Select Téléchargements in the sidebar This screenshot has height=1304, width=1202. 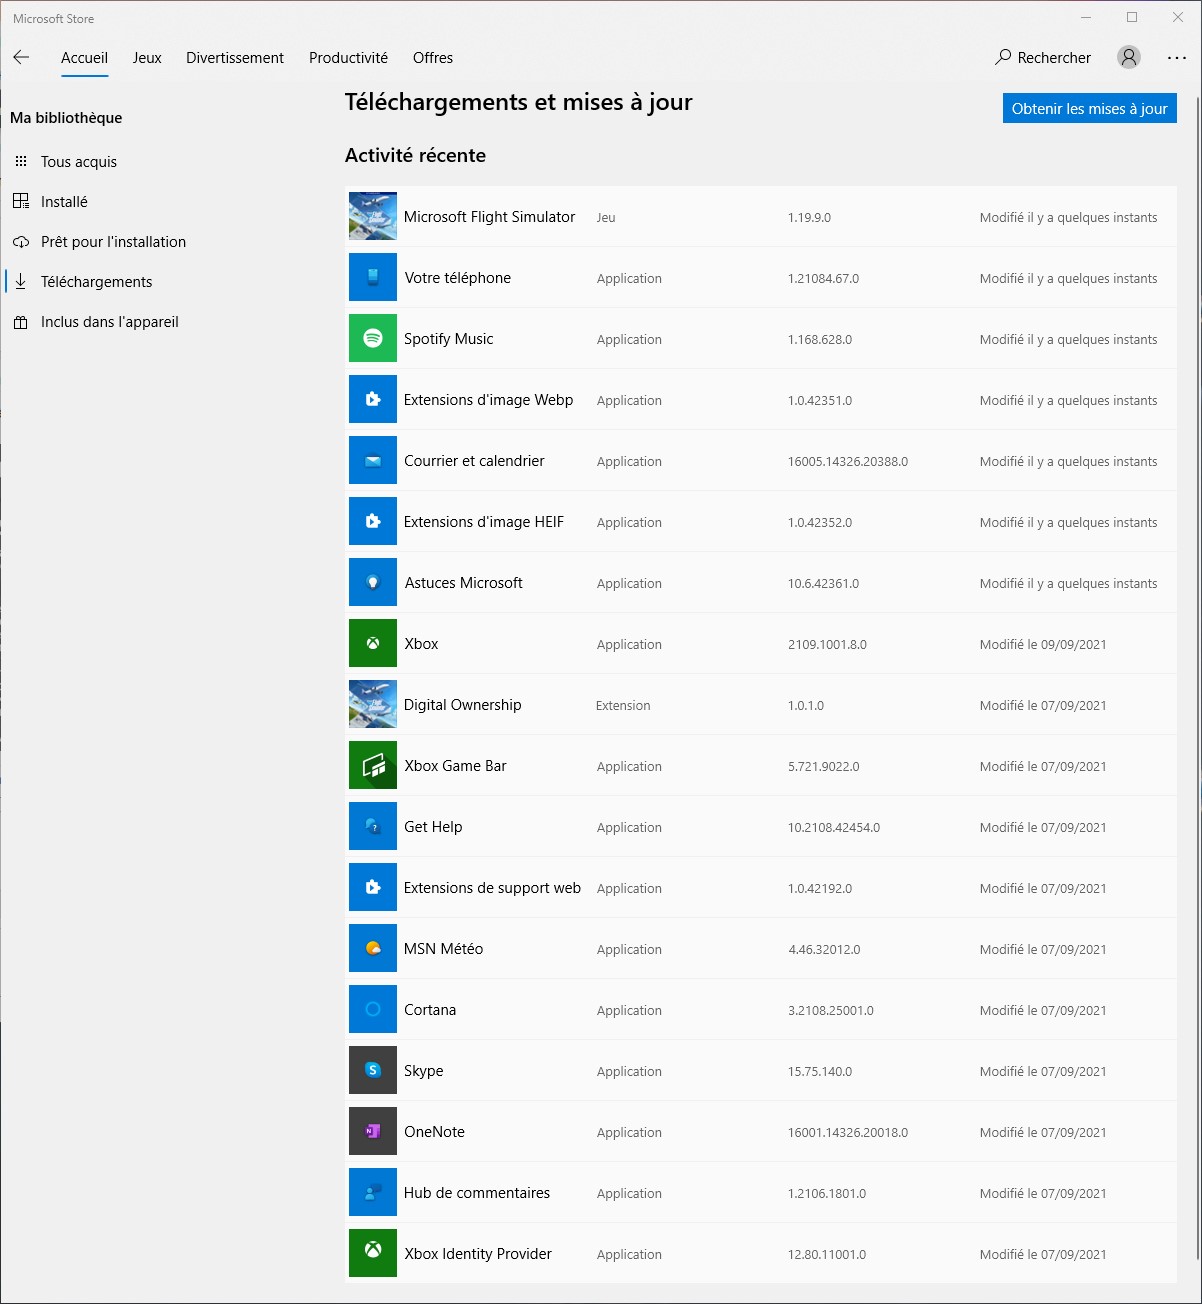point(96,281)
